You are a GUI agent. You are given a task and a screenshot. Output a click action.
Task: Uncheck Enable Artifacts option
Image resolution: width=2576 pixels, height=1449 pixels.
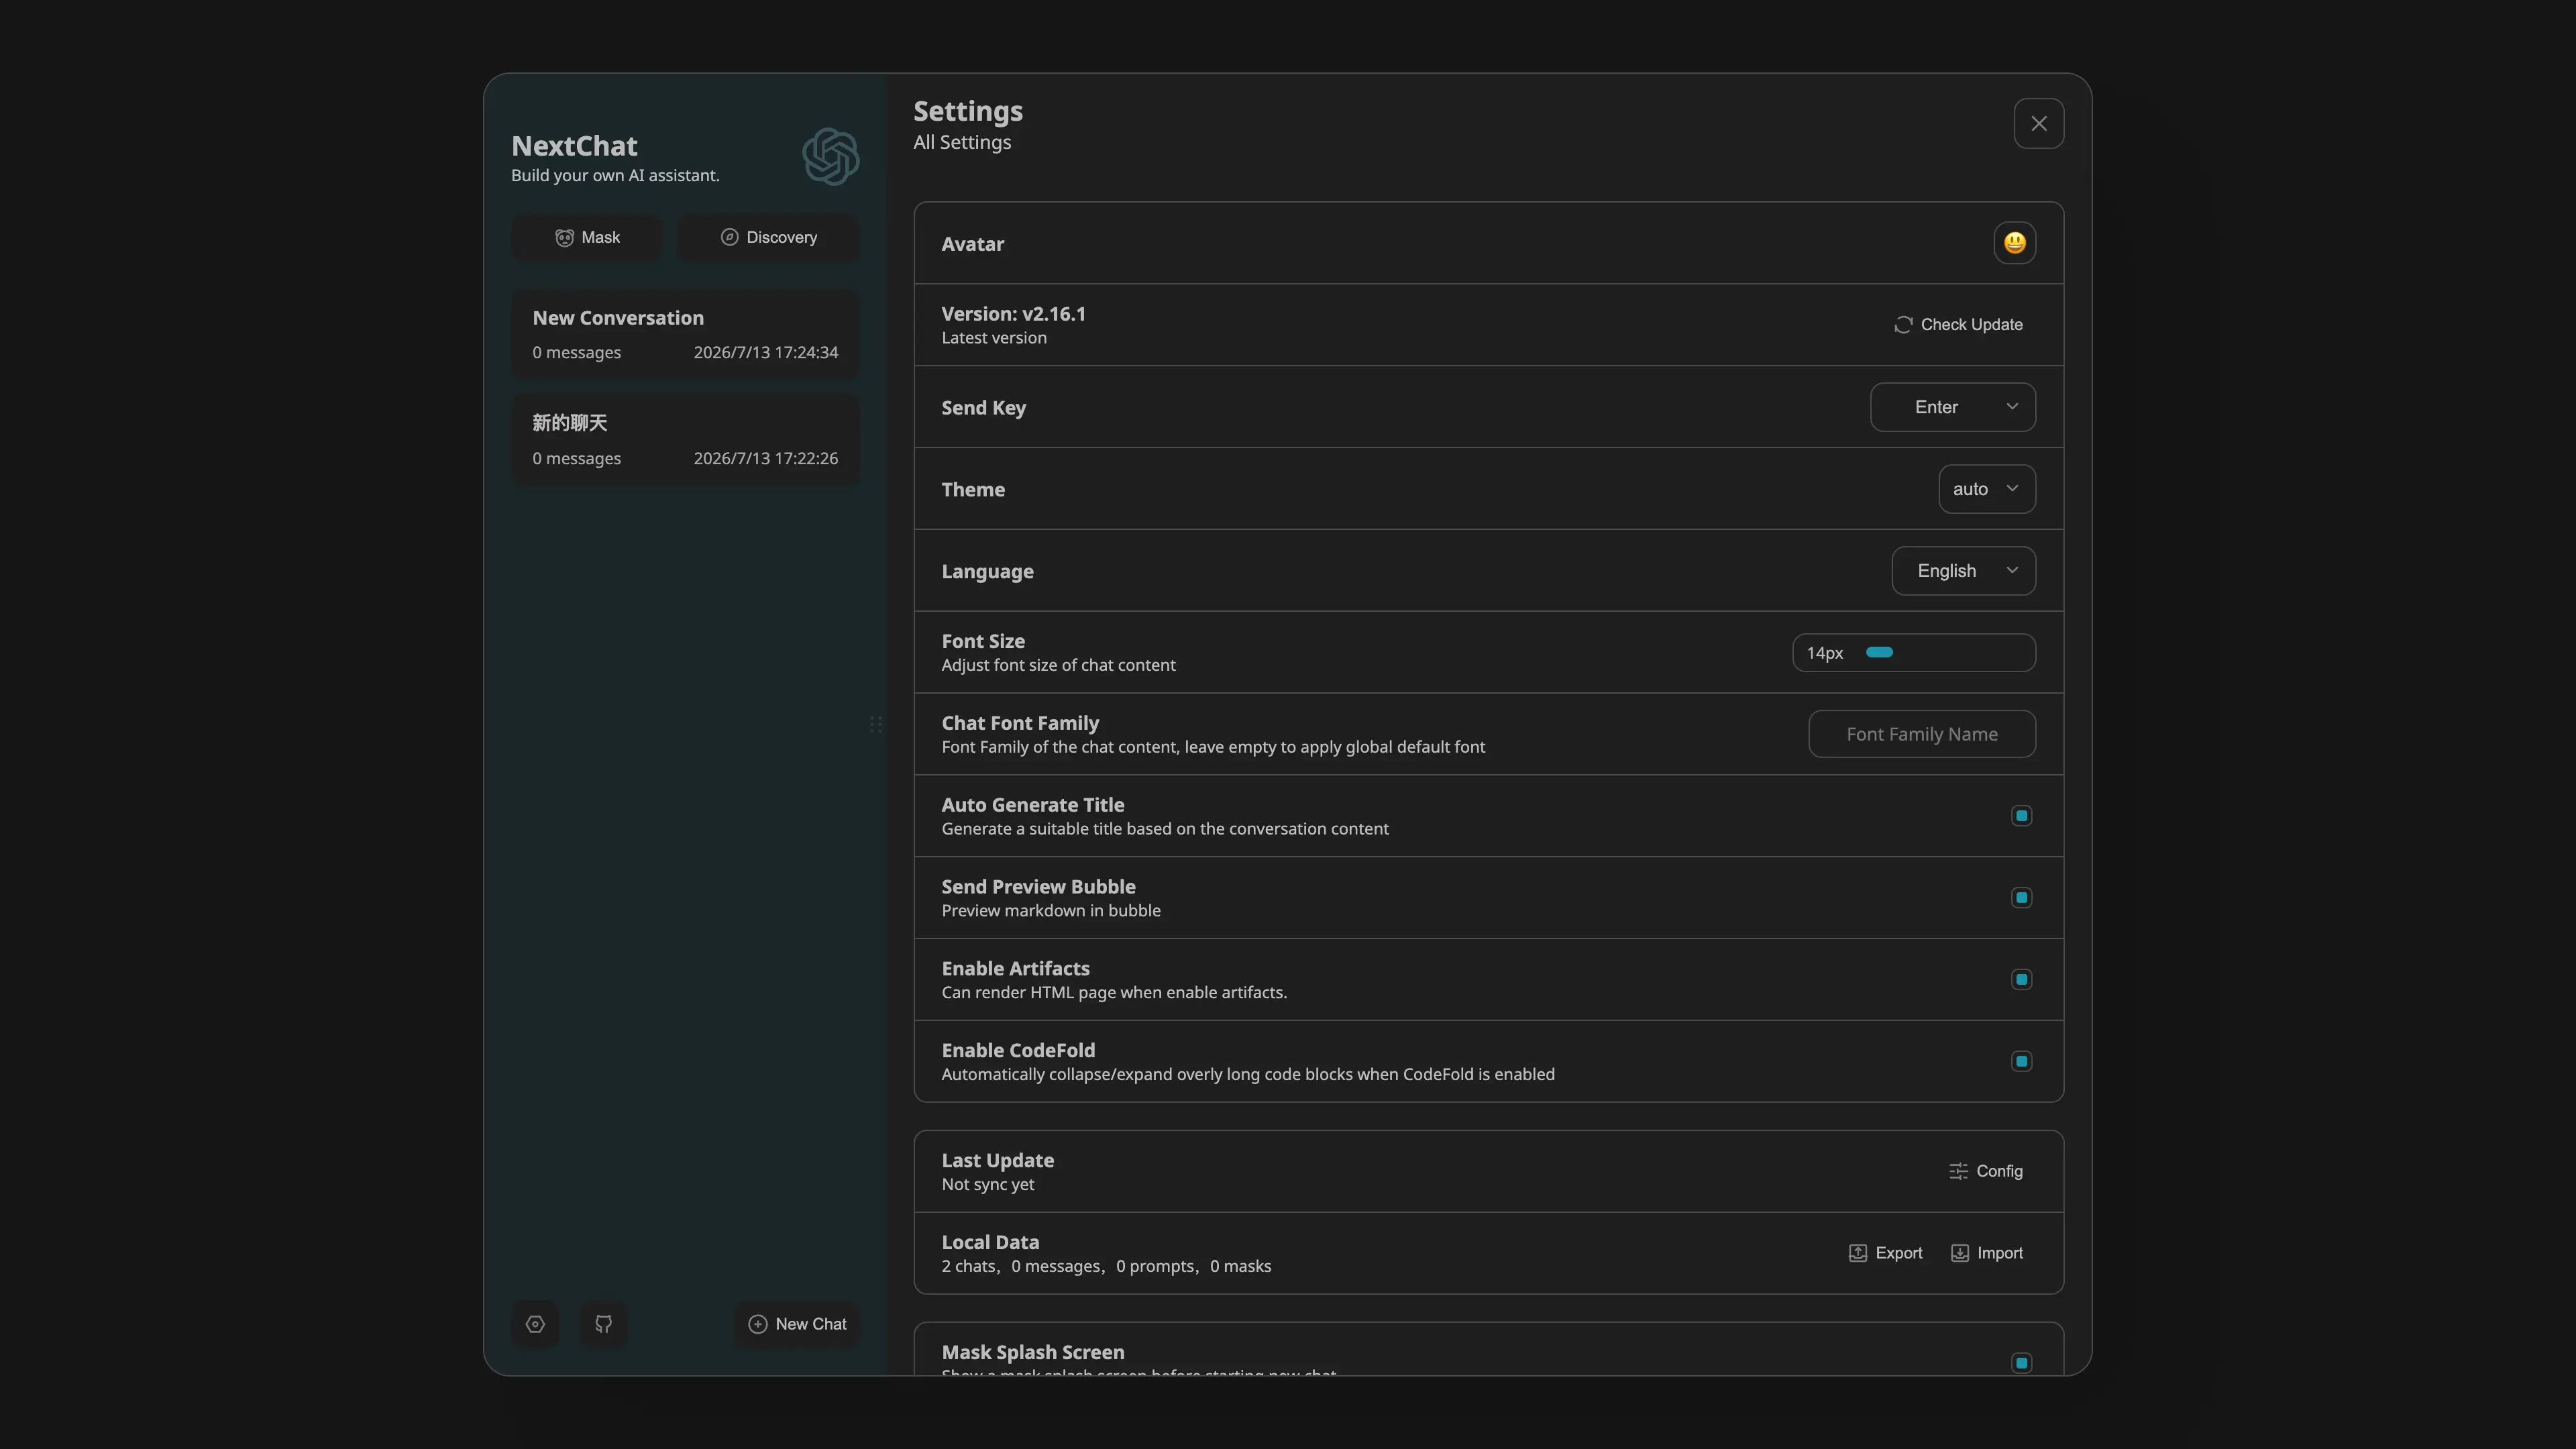click(x=2021, y=980)
